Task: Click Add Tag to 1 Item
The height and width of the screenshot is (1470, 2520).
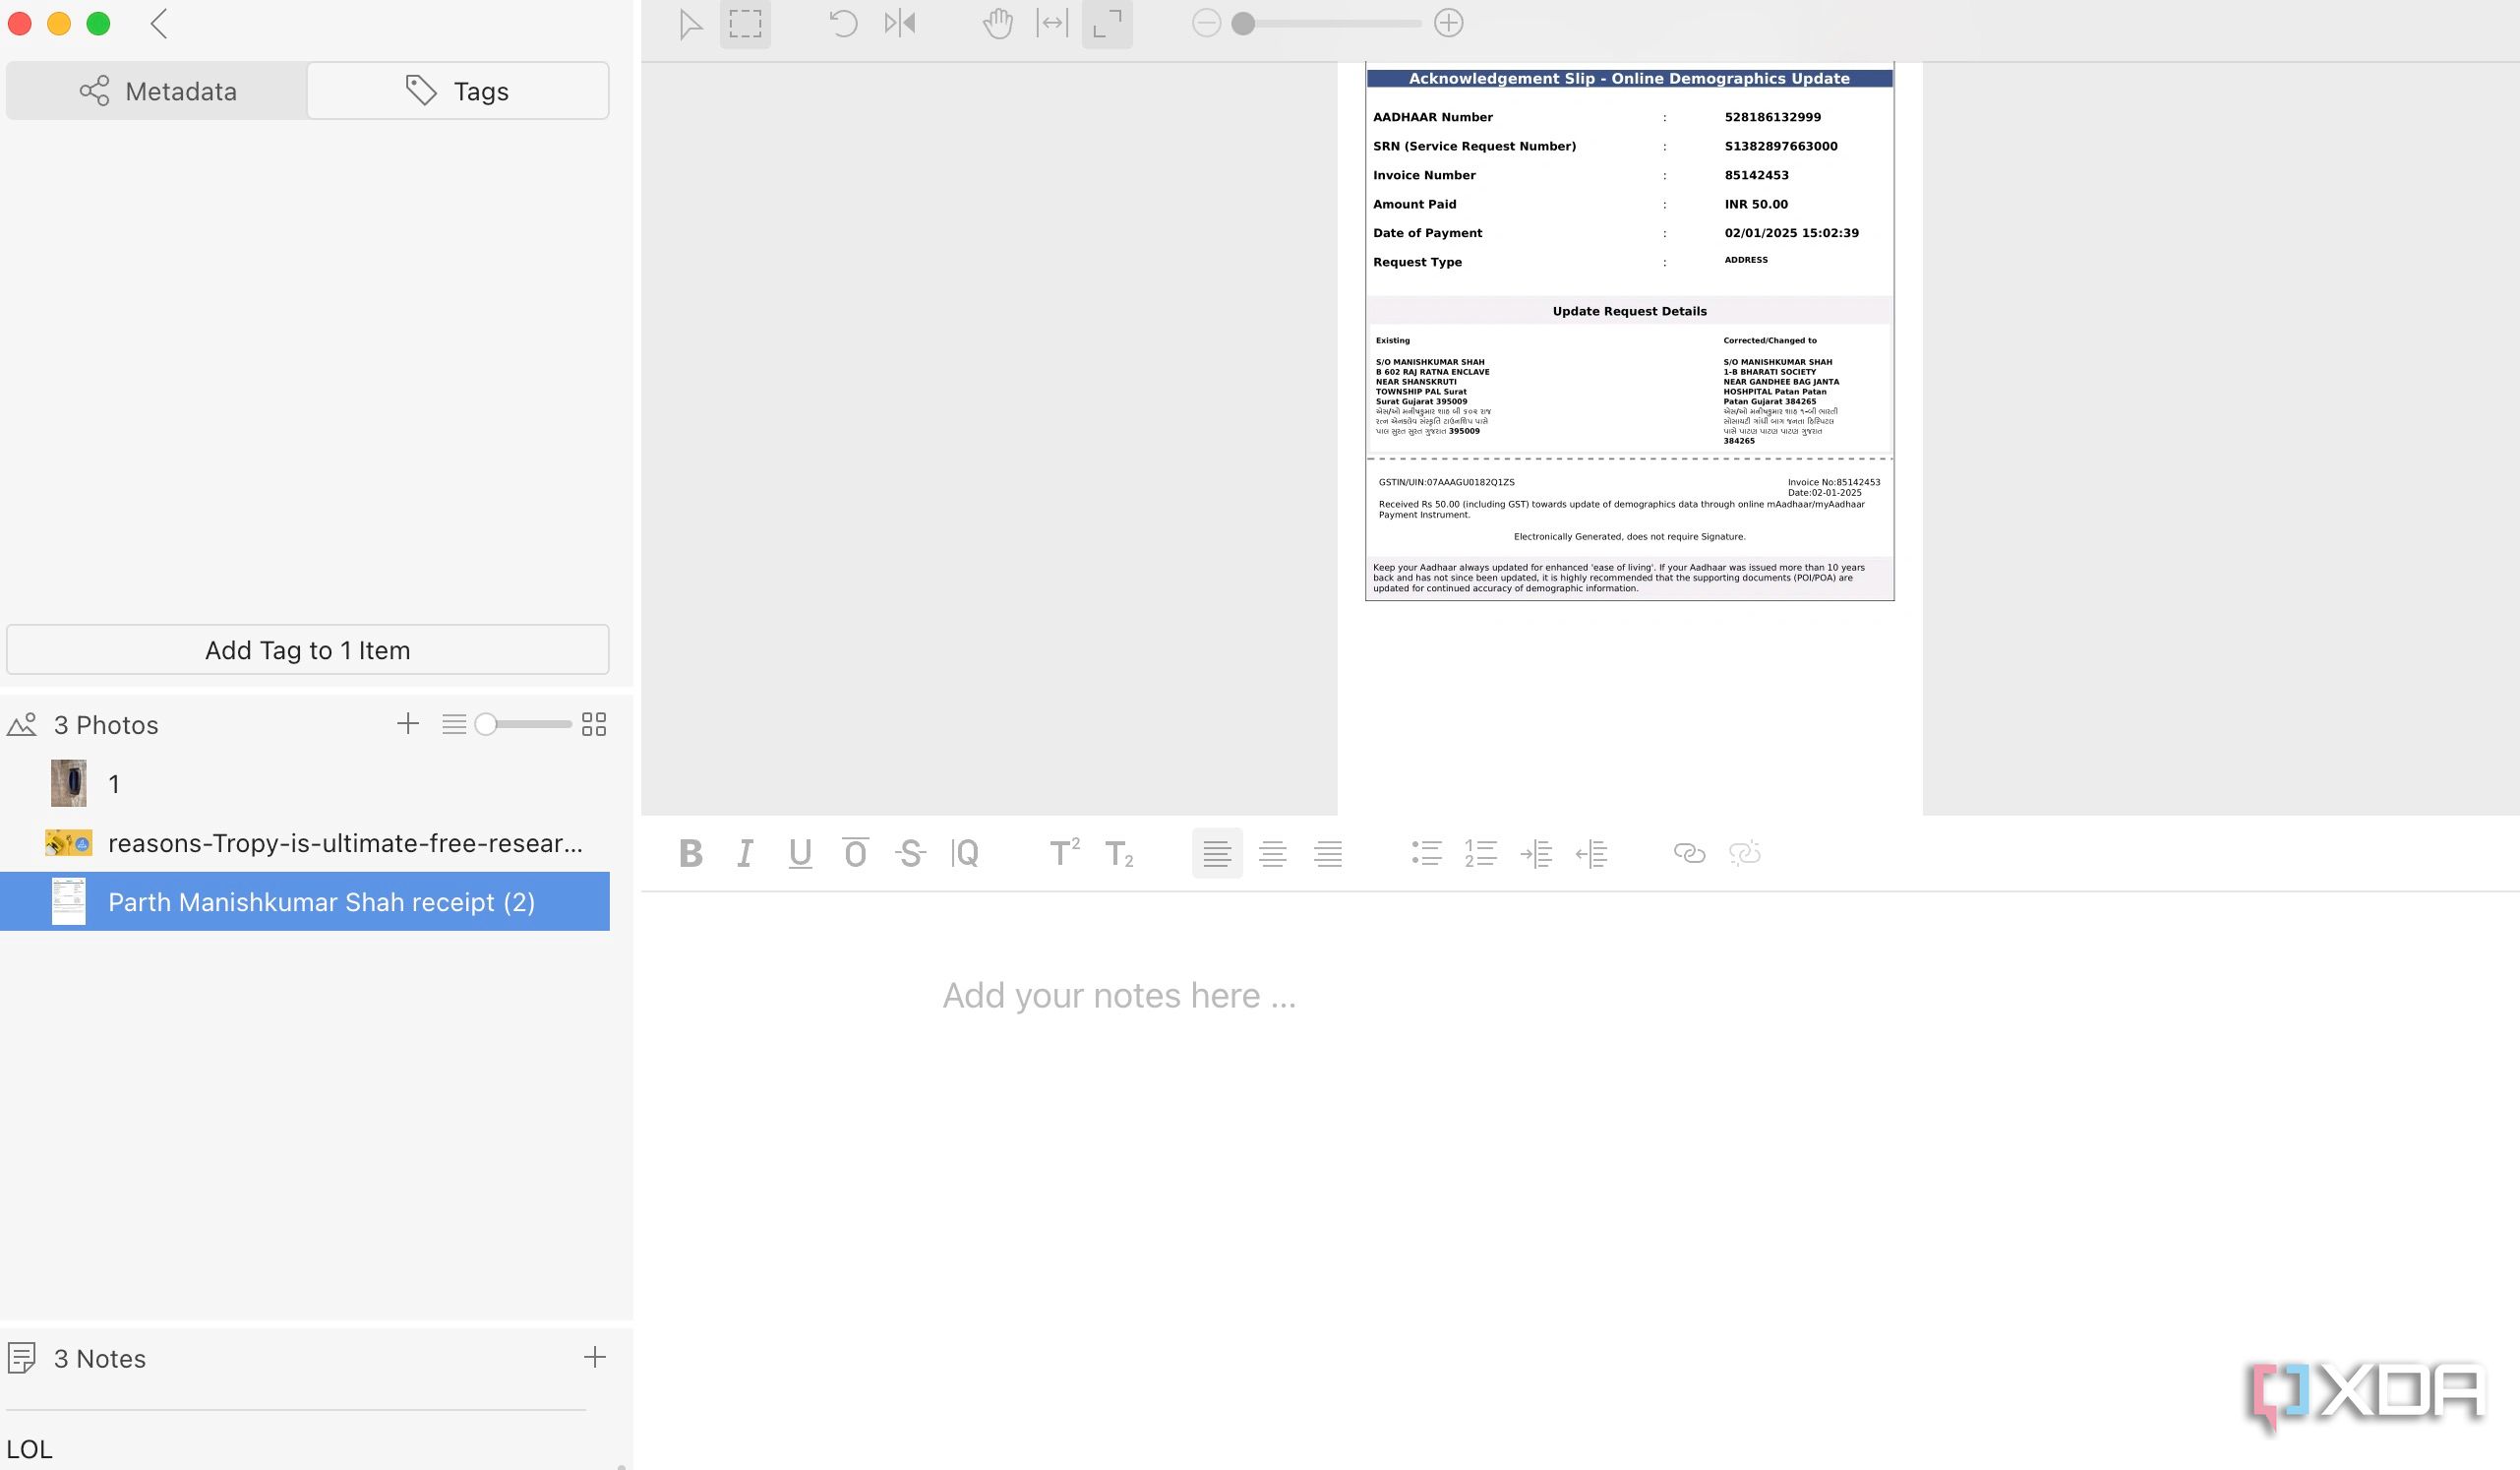Action: (308, 650)
